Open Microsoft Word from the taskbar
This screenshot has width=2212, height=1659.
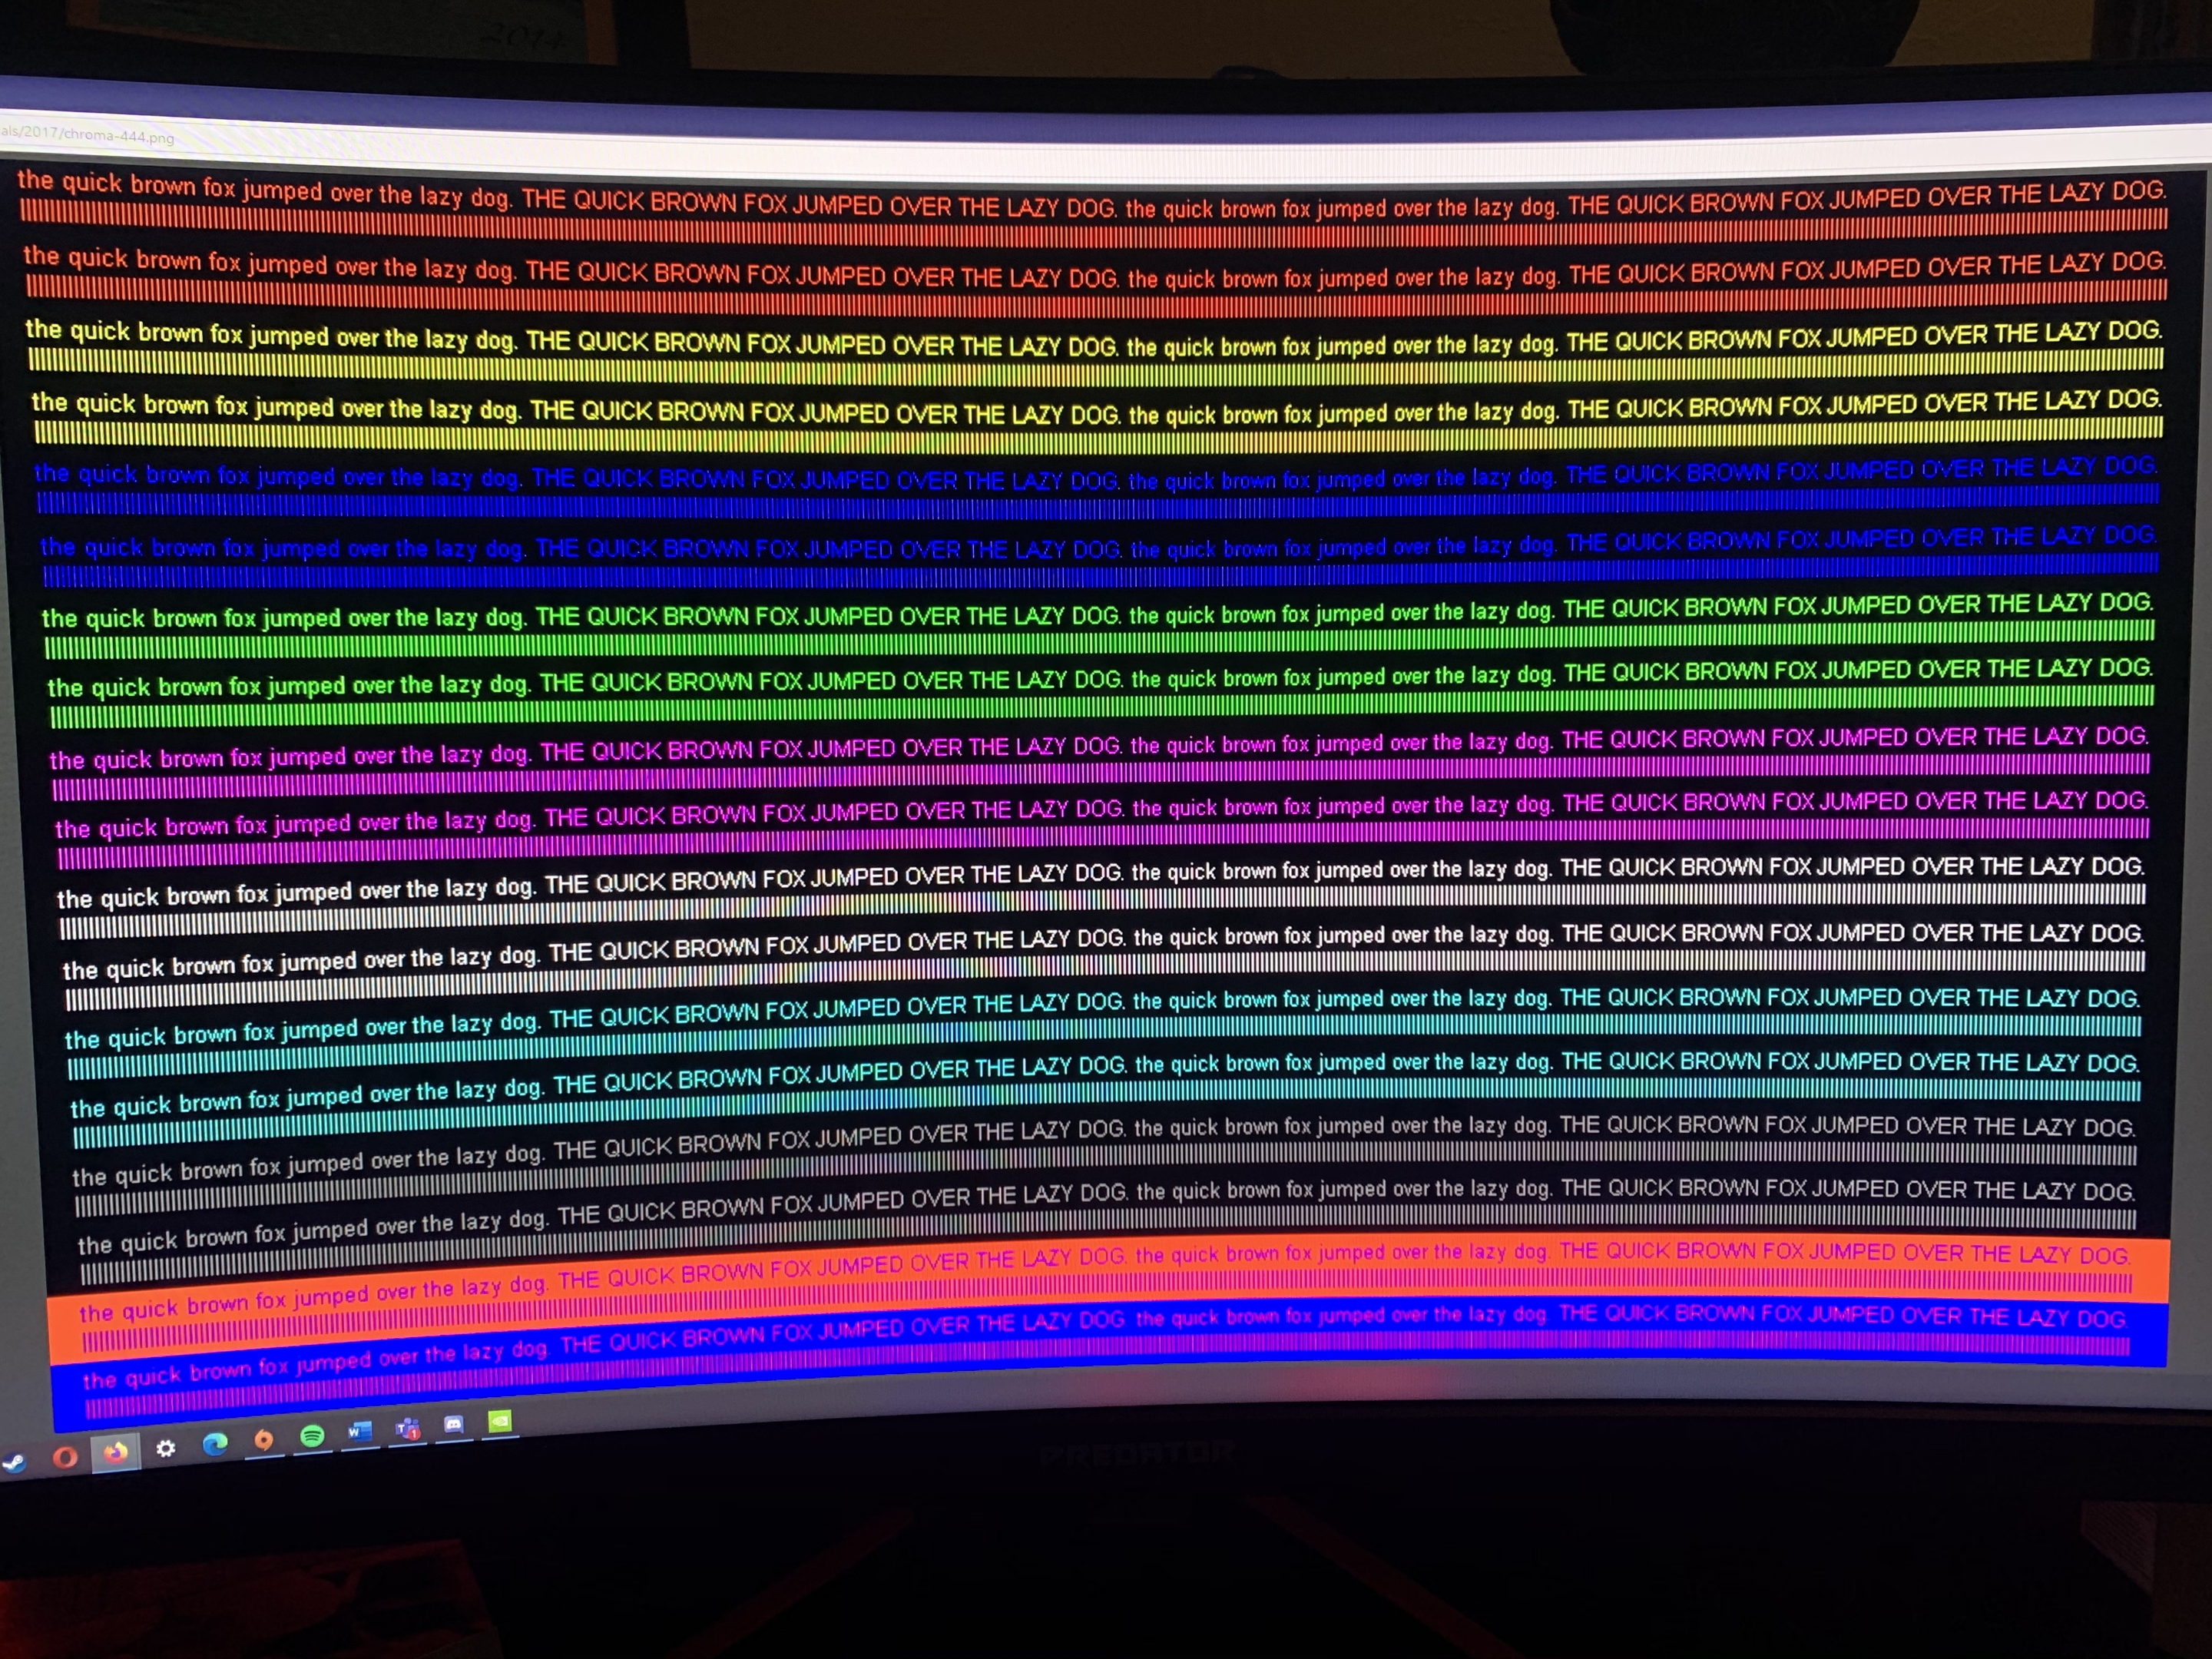click(360, 1431)
